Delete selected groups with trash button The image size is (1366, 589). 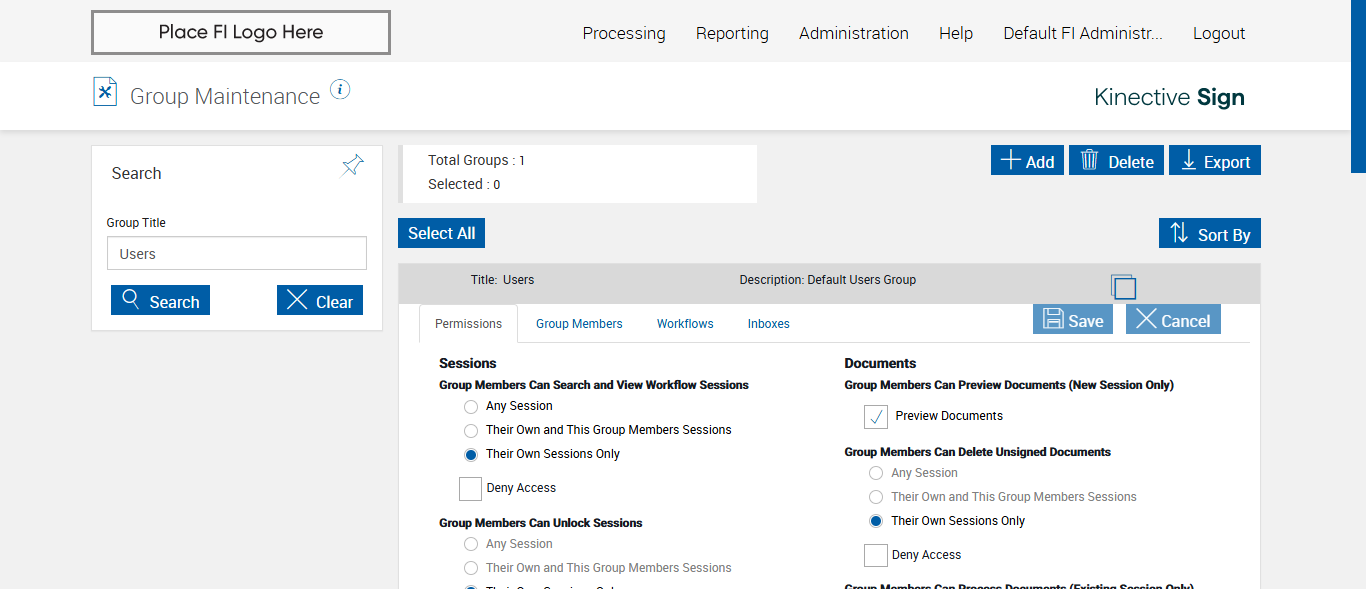pos(1116,161)
